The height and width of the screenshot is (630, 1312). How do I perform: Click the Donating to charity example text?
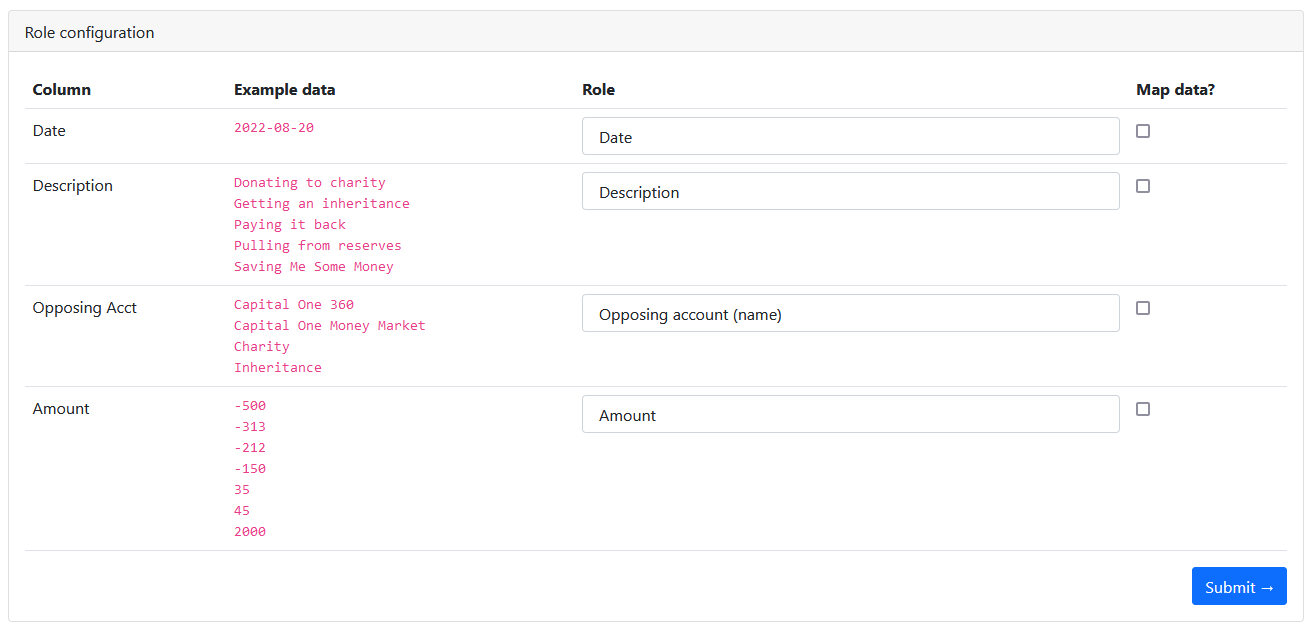(309, 182)
